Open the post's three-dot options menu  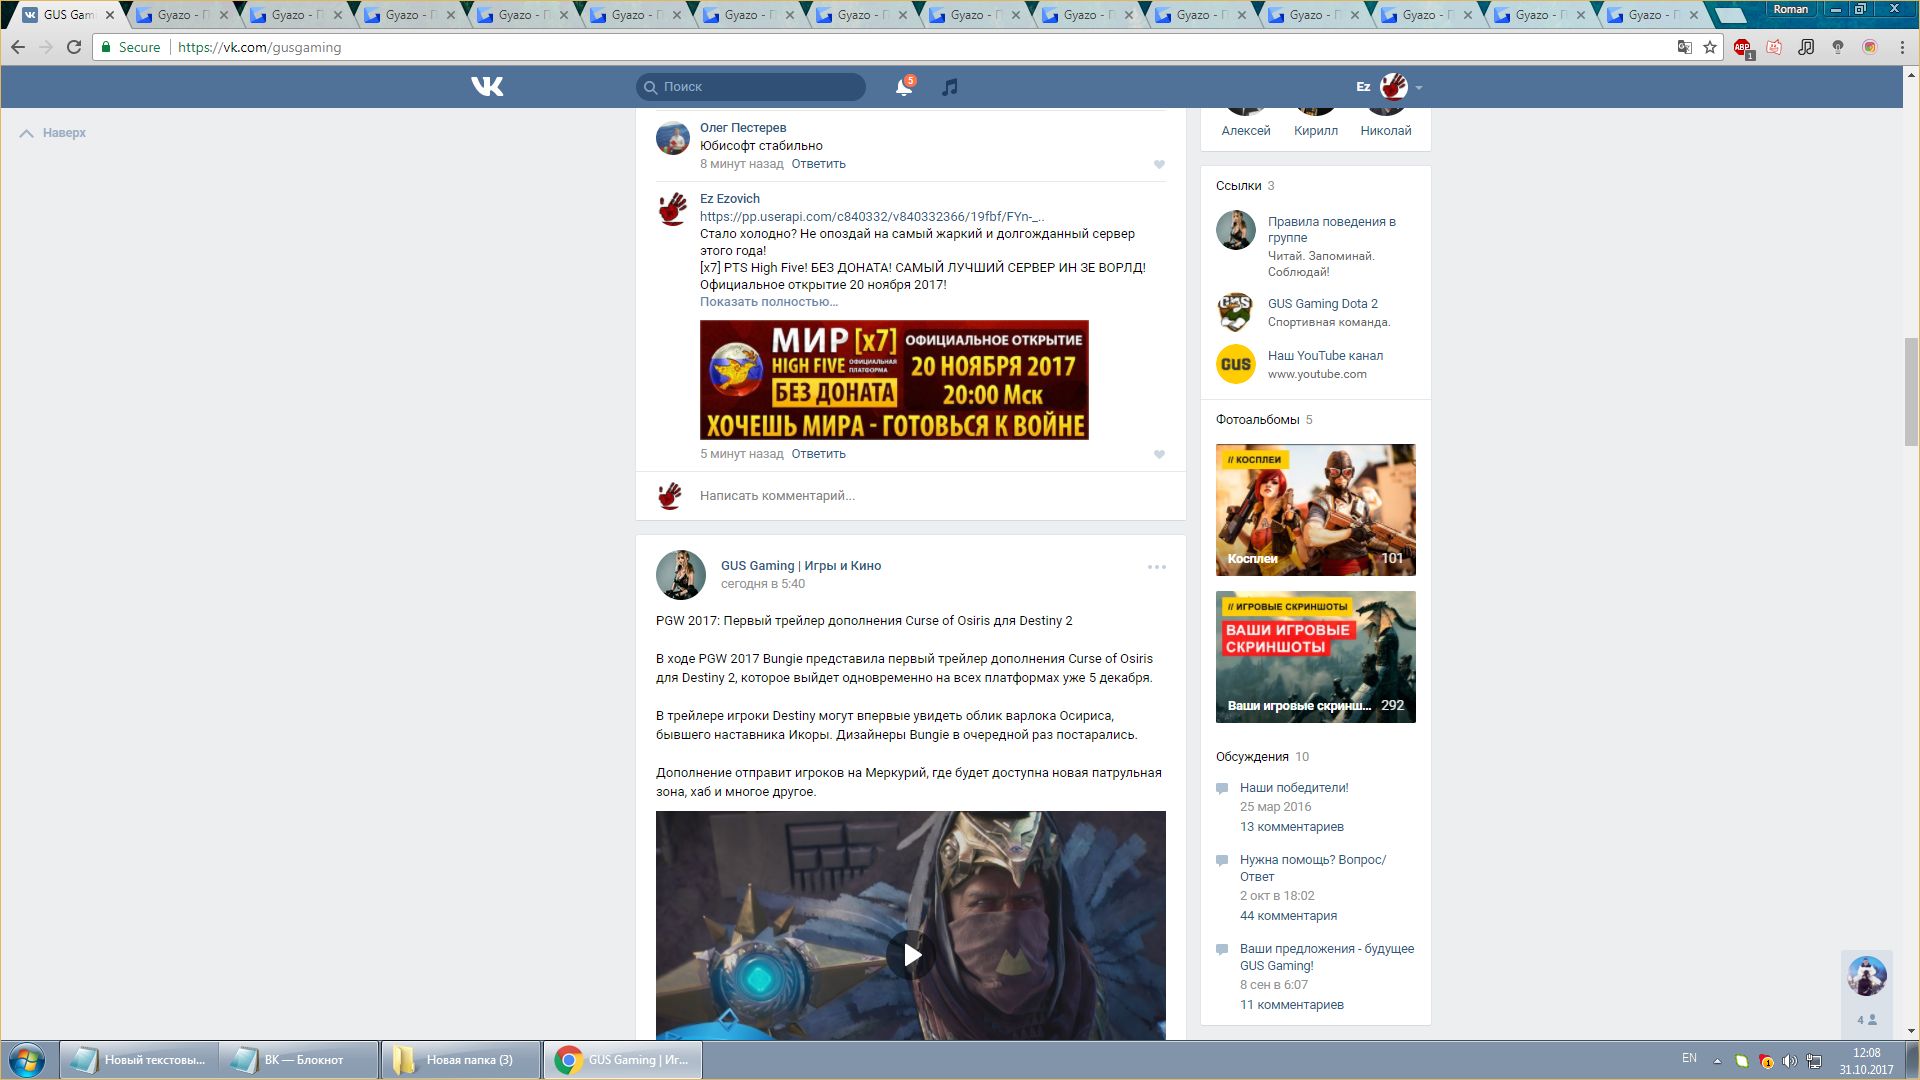(1157, 567)
